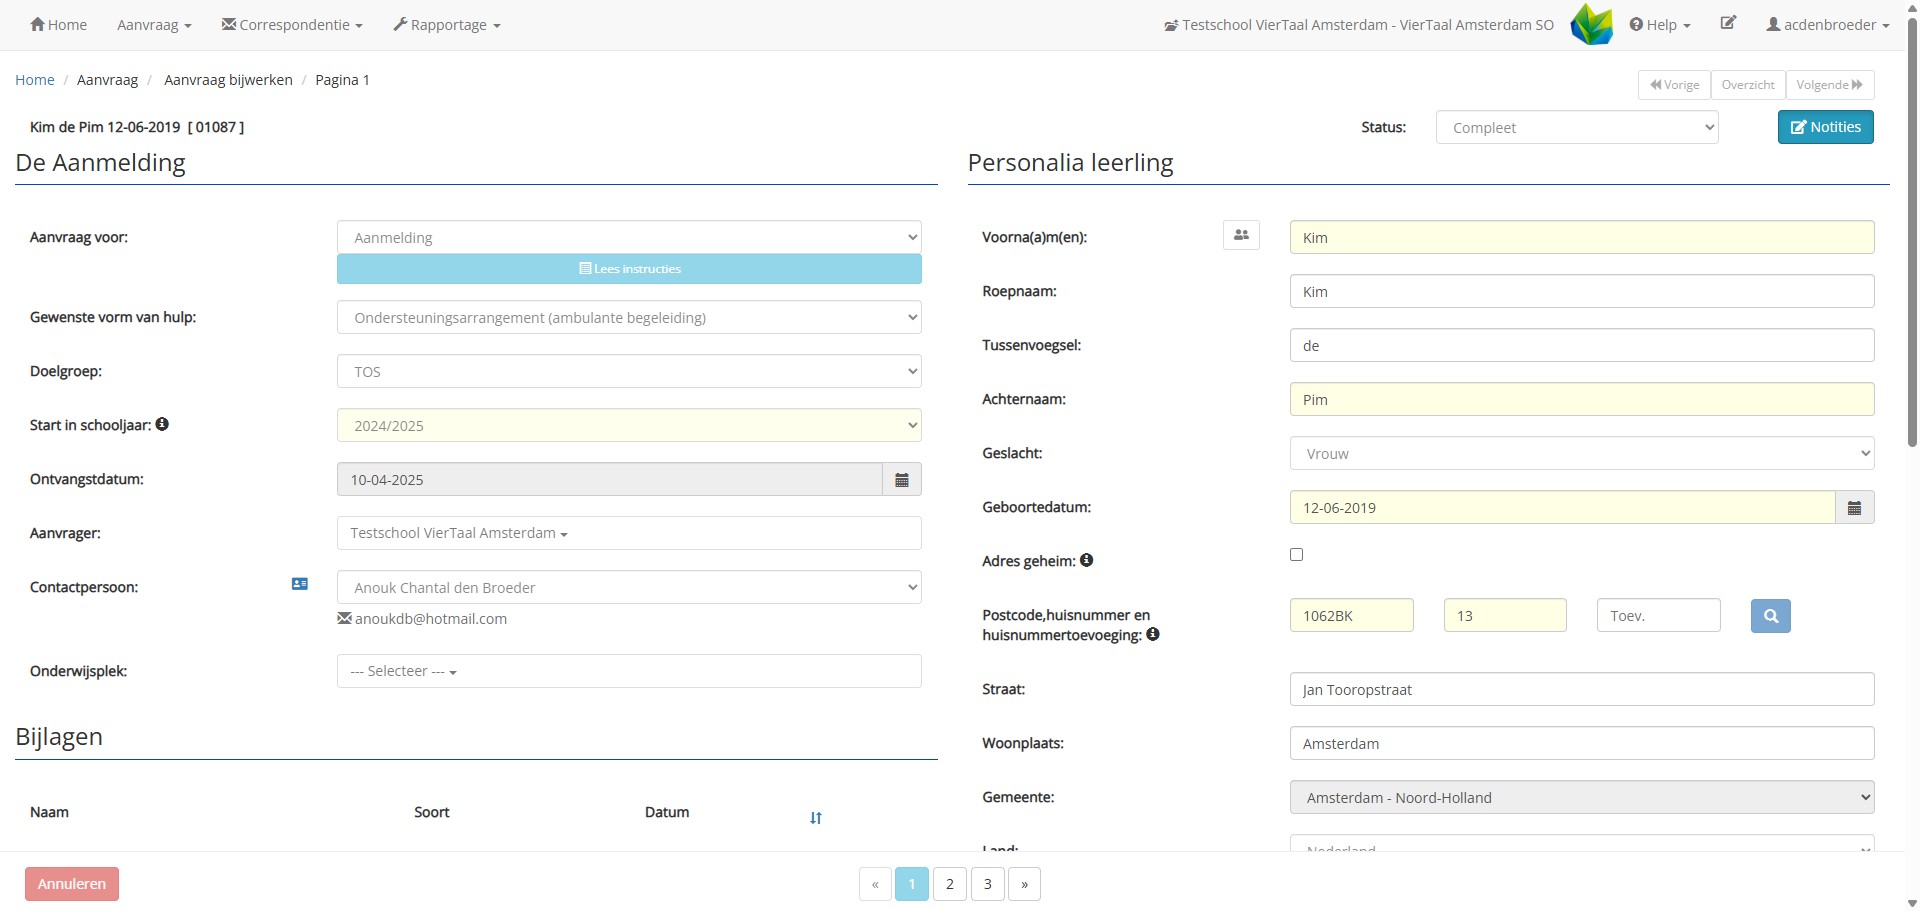
Task: Open the Aanvrager Testschool VierTaal dropdown
Action: [629, 533]
